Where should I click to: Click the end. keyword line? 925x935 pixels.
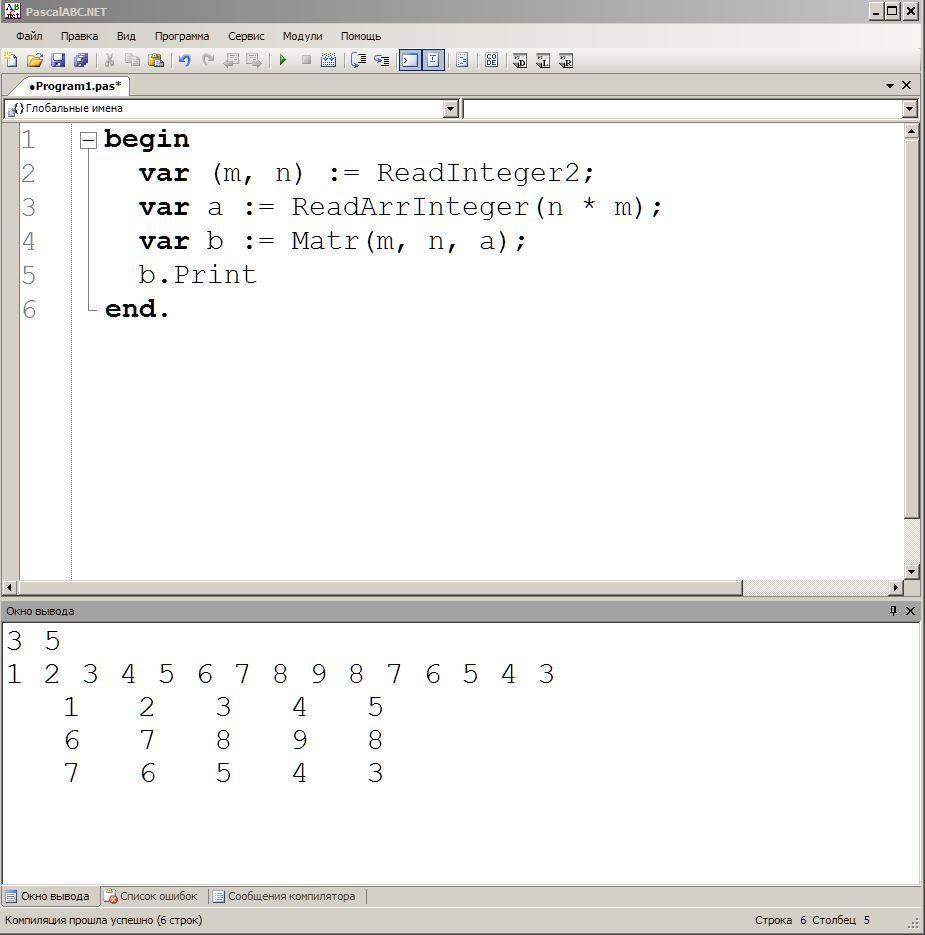pyautogui.click(x=137, y=309)
